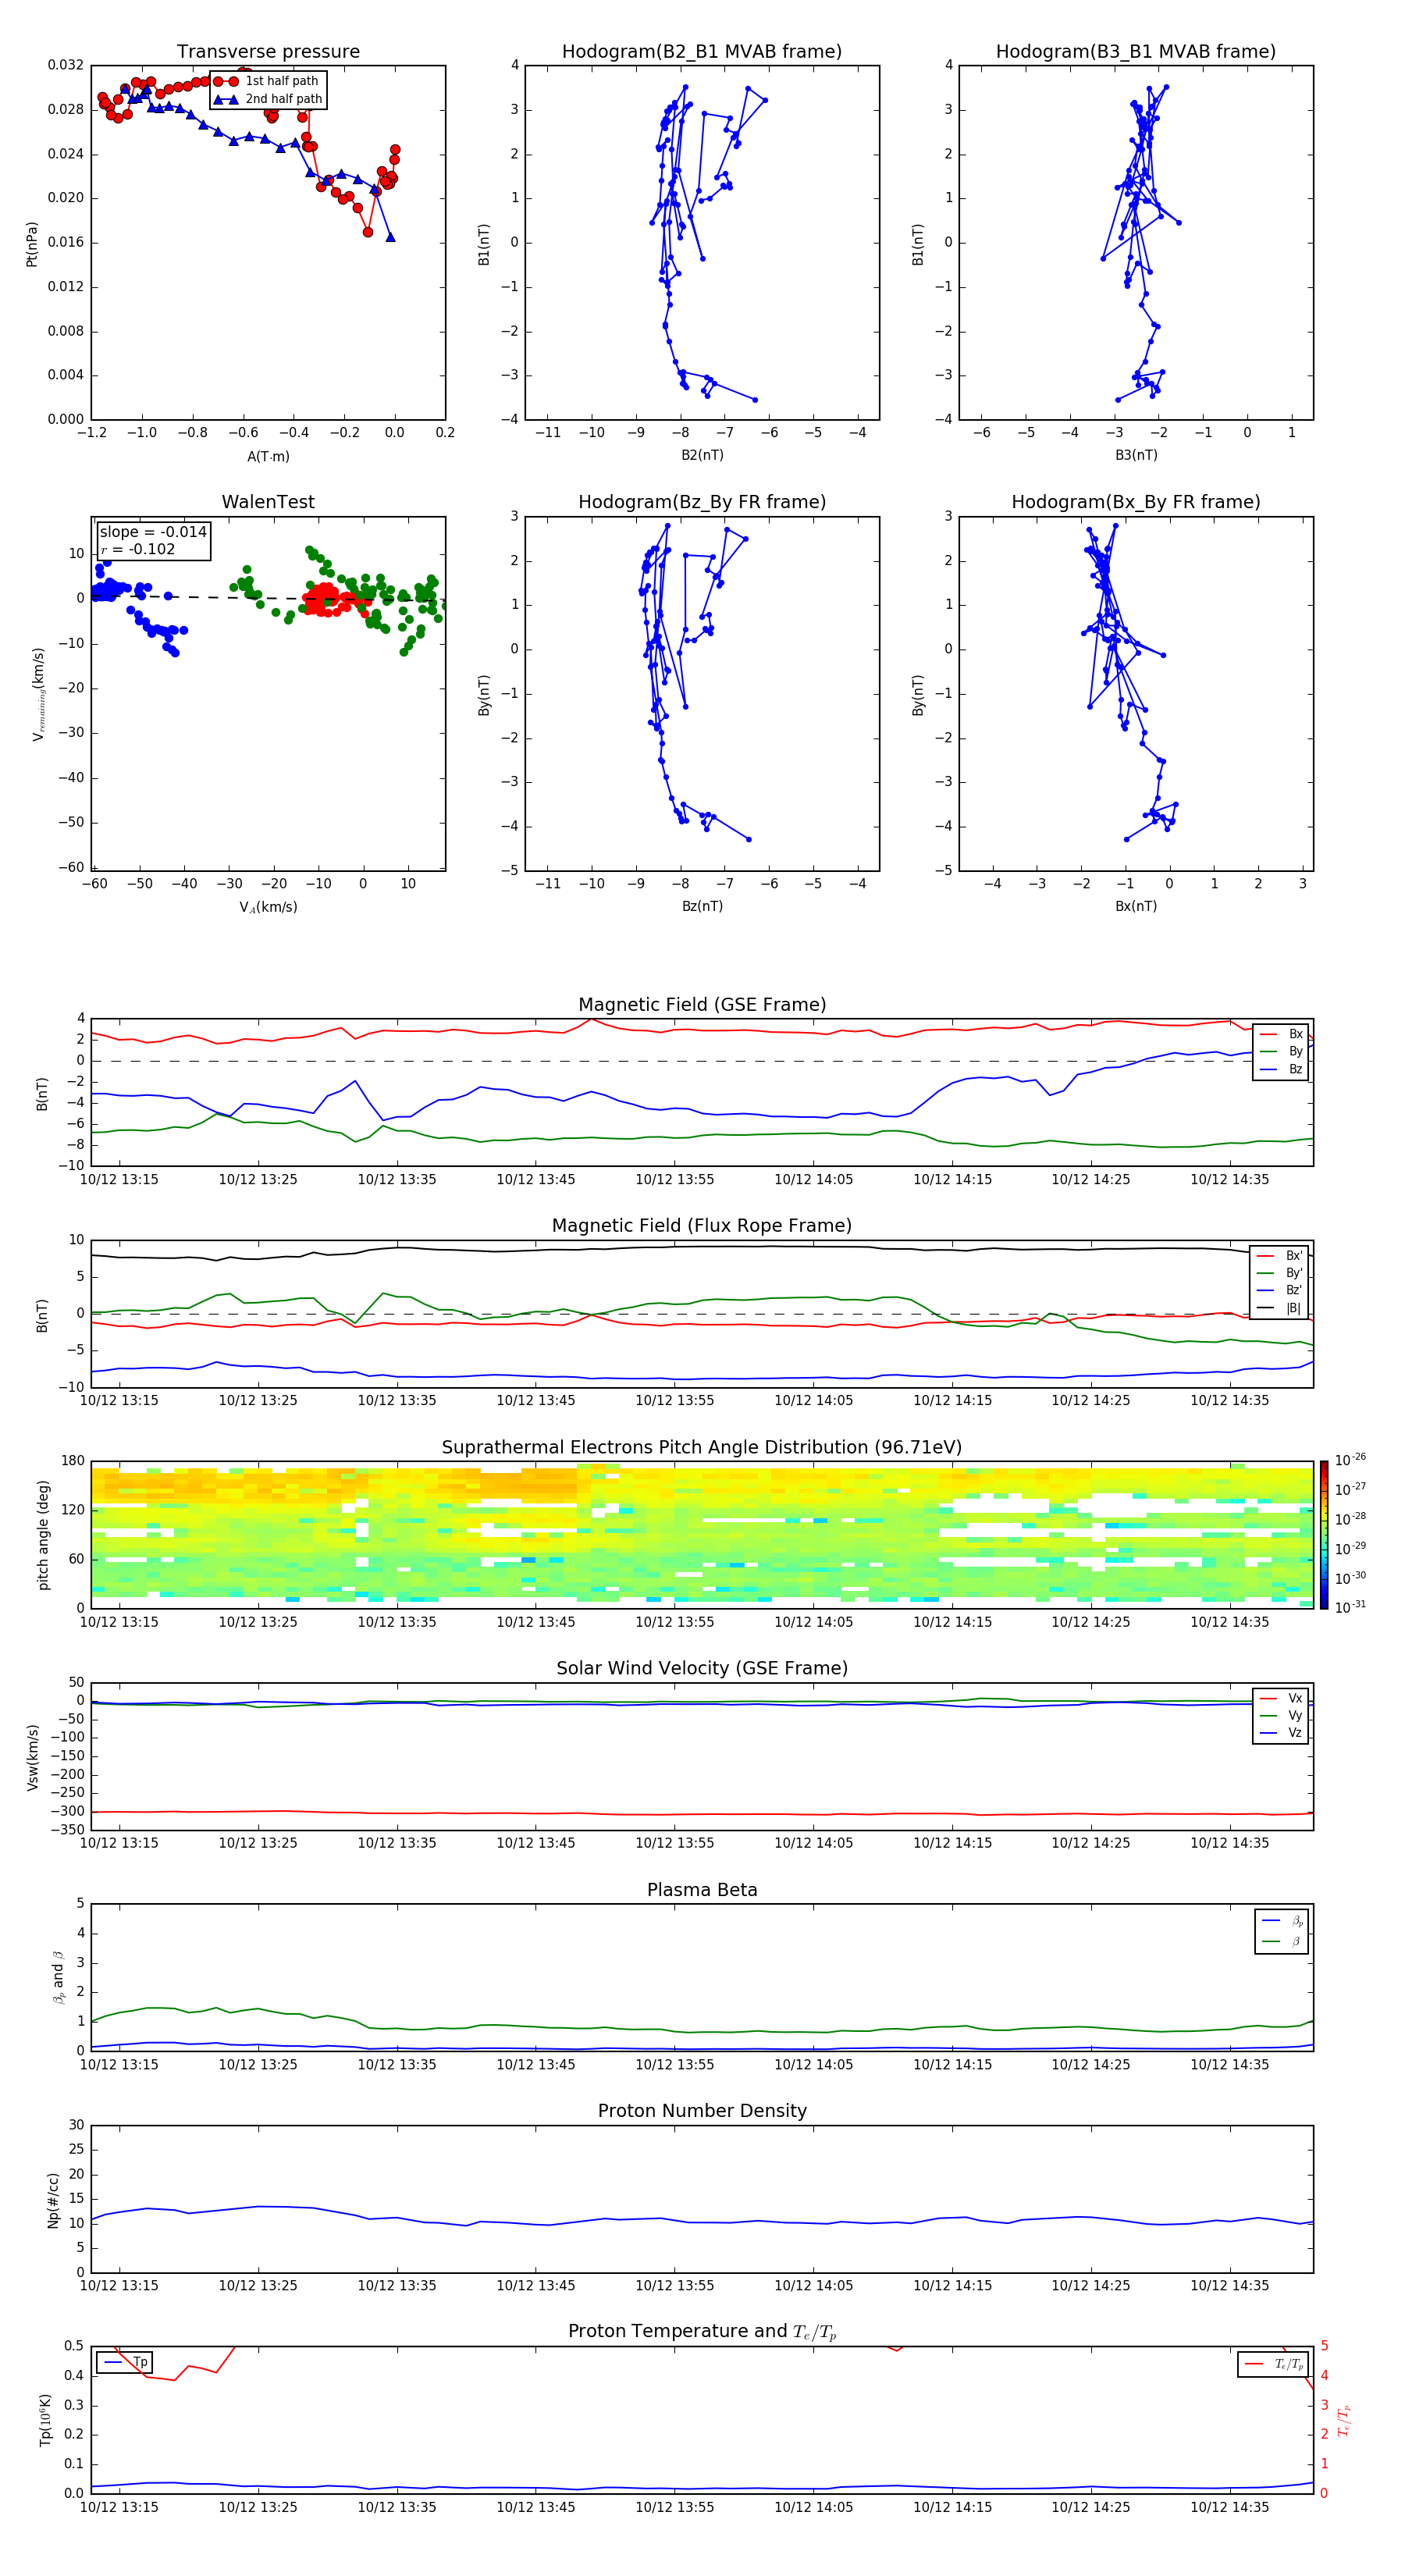This screenshot has width=1405, height=2576.
Task: Click 'r = -0.102' annotation text
Action: [x=138, y=549]
